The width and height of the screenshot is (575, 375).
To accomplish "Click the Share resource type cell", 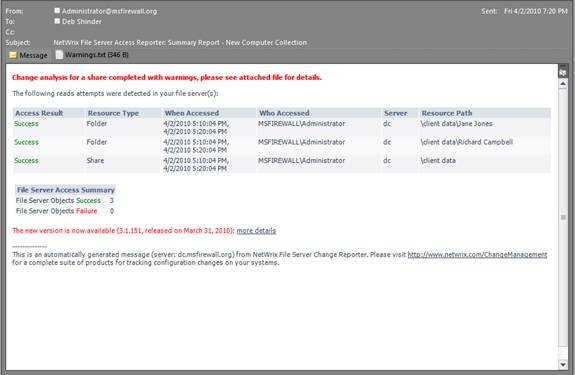I will coord(95,160).
